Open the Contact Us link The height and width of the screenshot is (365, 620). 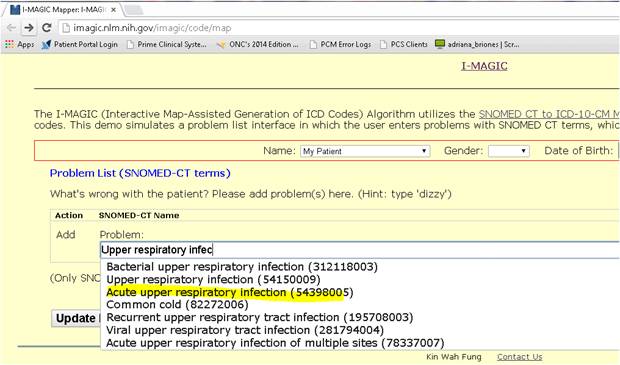click(x=520, y=357)
